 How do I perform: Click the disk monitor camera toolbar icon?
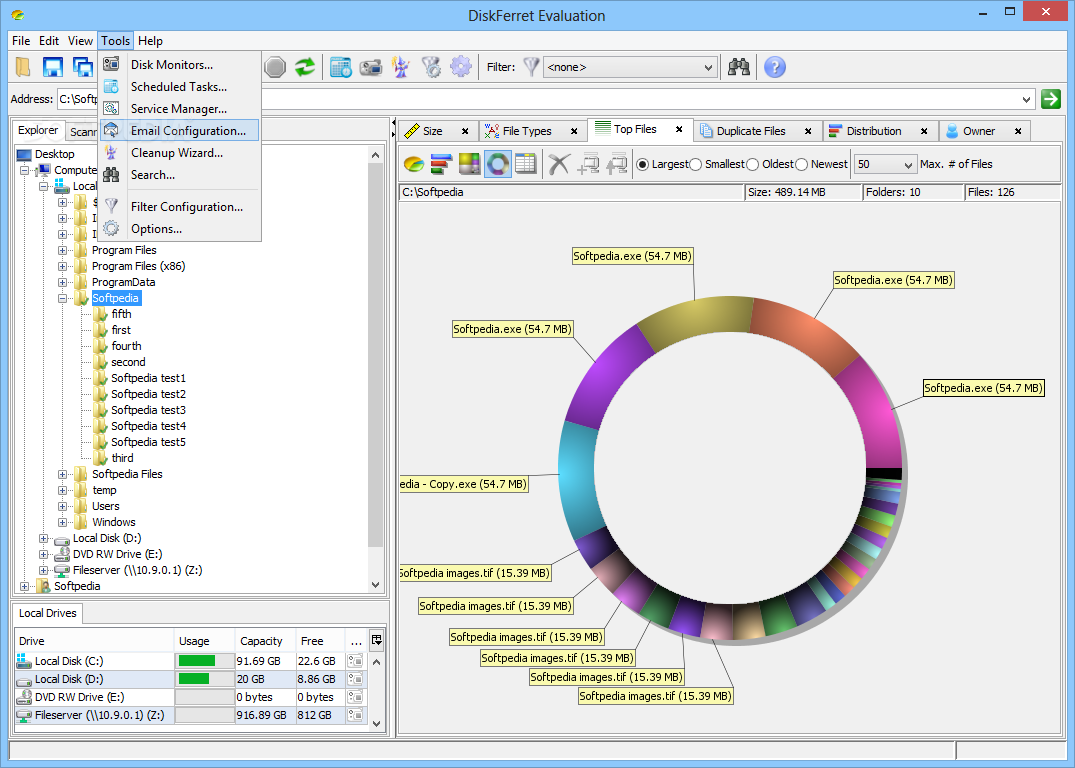[371, 67]
